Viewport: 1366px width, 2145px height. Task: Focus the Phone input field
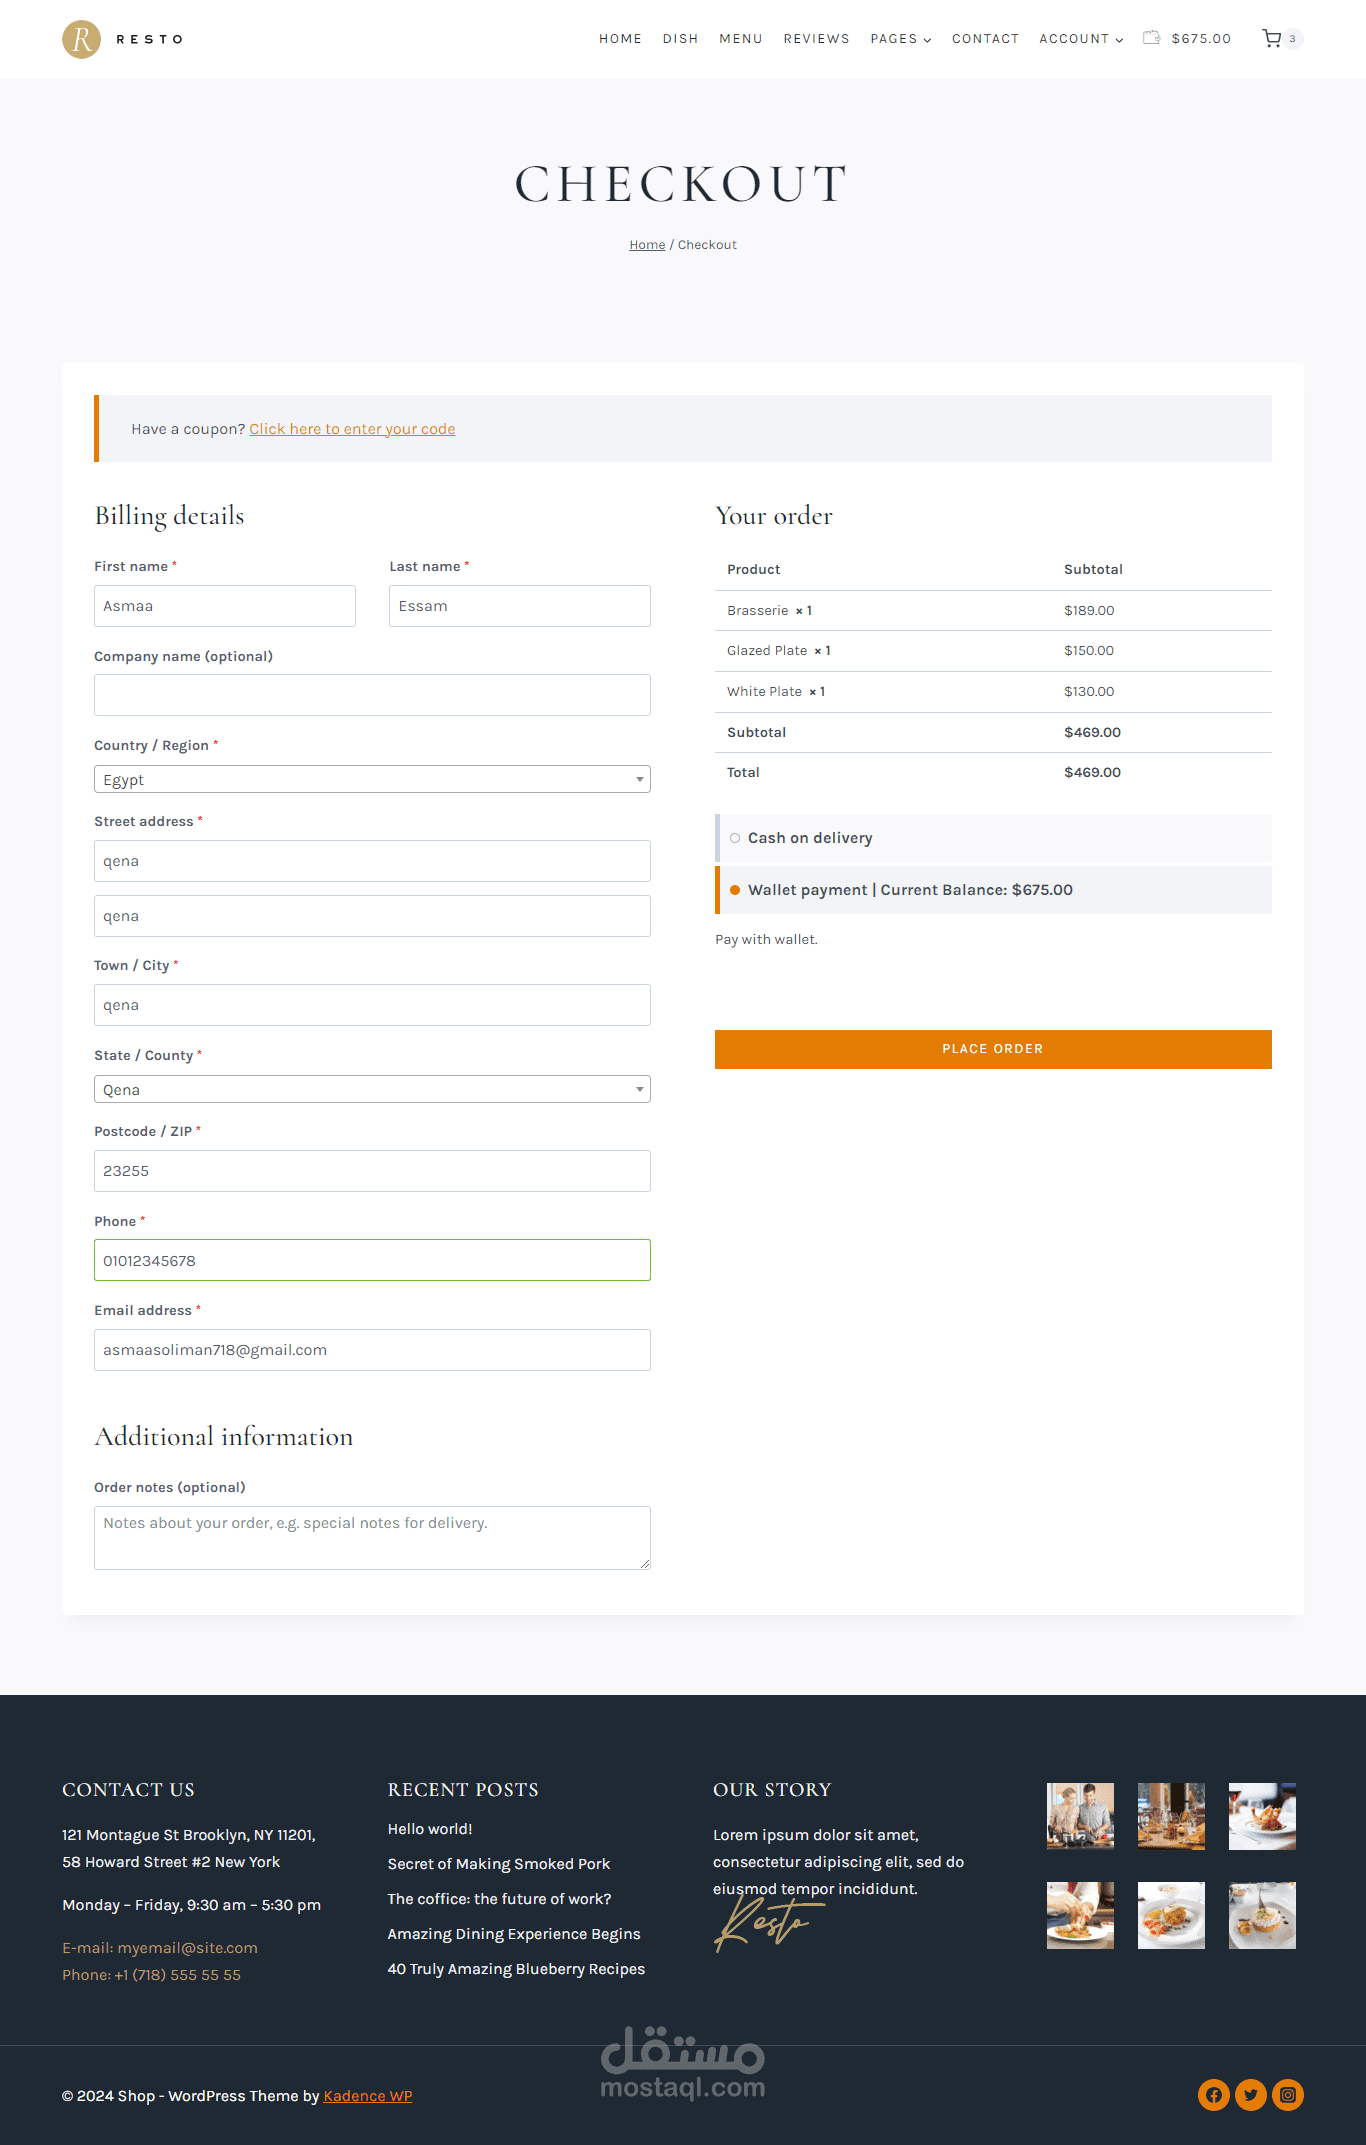tap(372, 1260)
